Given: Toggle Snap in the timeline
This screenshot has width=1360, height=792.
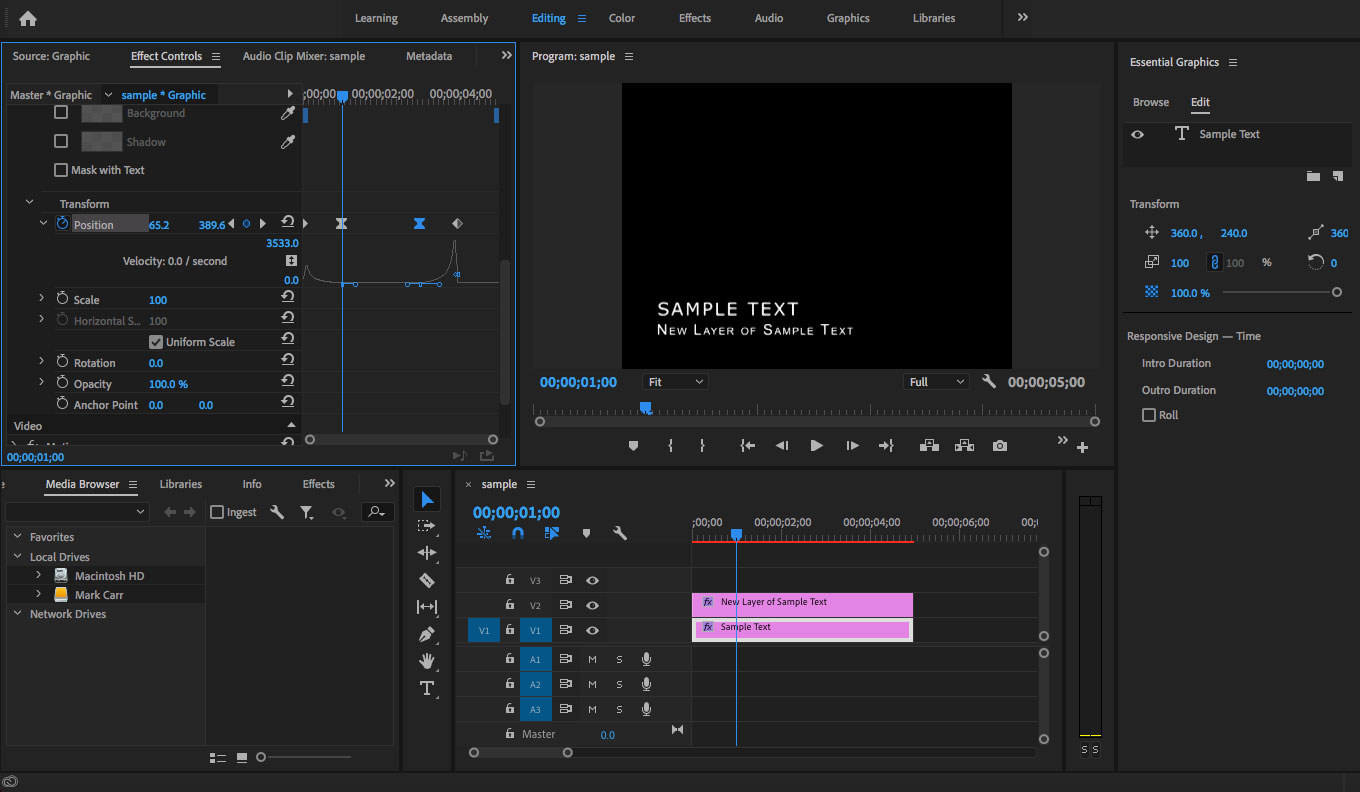Looking at the screenshot, I should (518, 533).
